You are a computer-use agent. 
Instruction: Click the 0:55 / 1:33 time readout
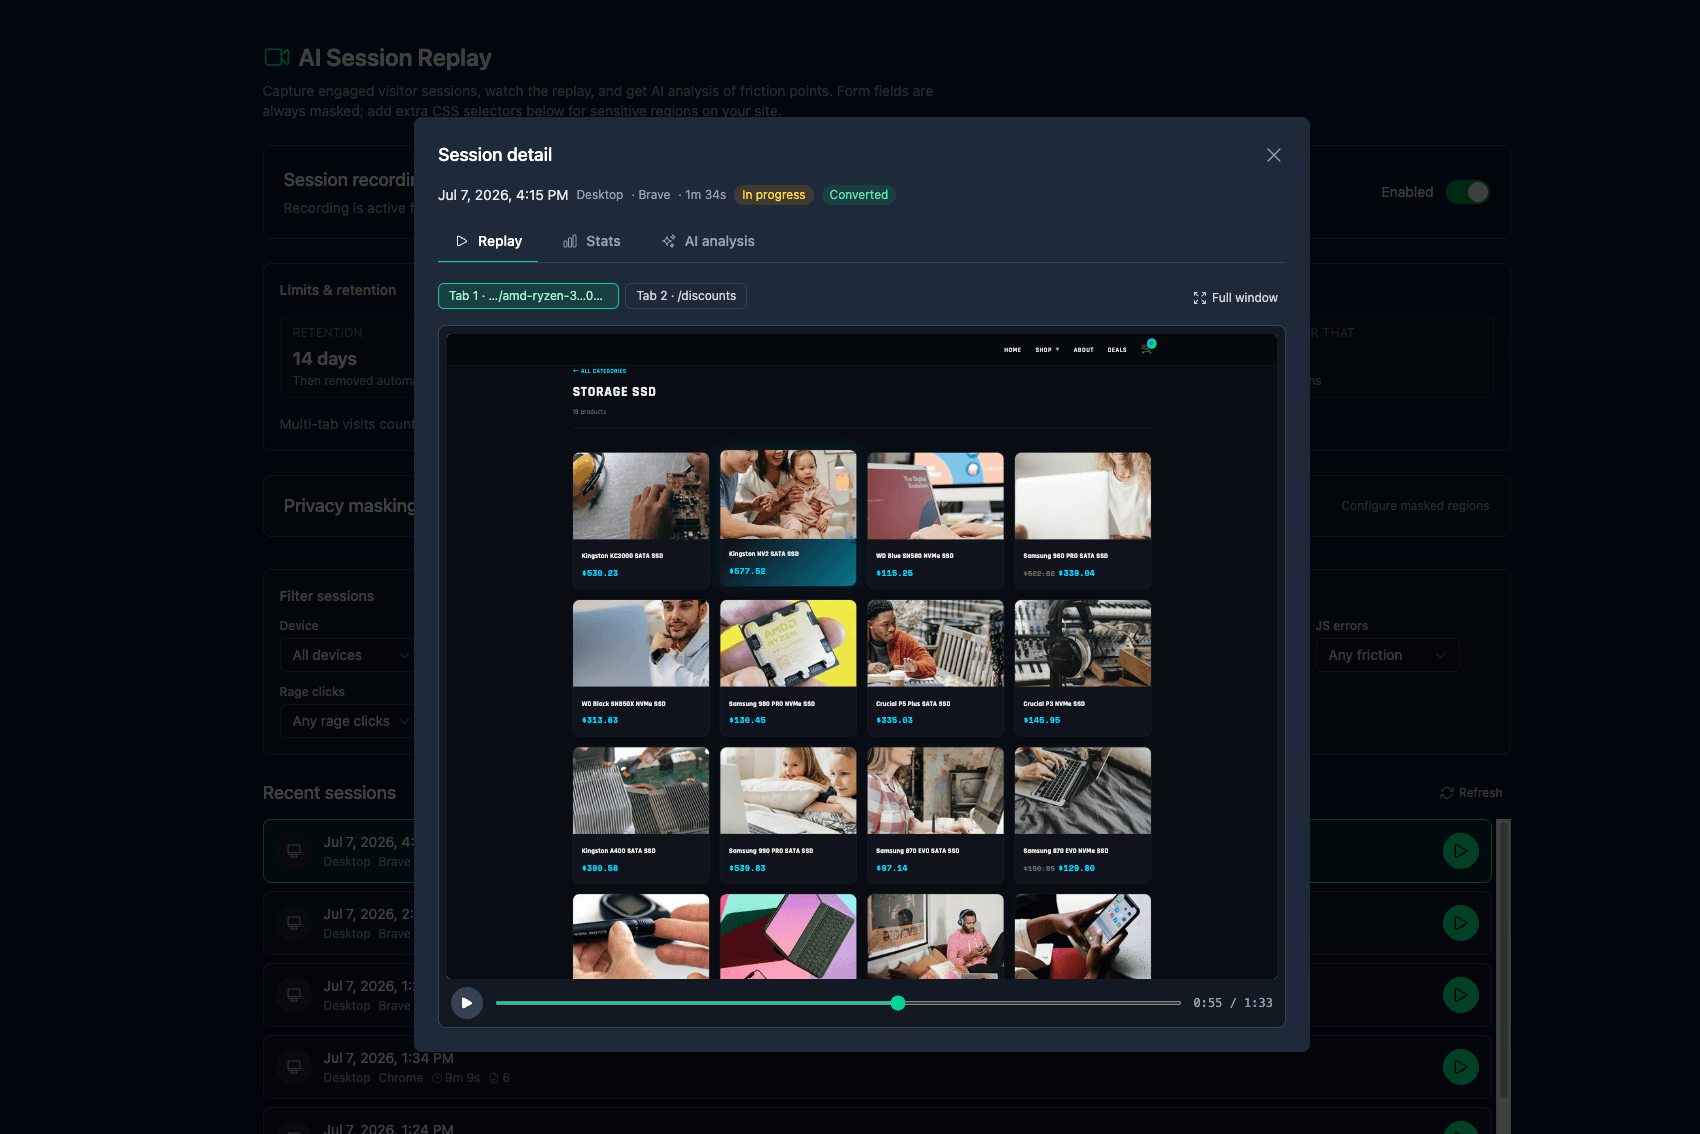pos(1232,1003)
